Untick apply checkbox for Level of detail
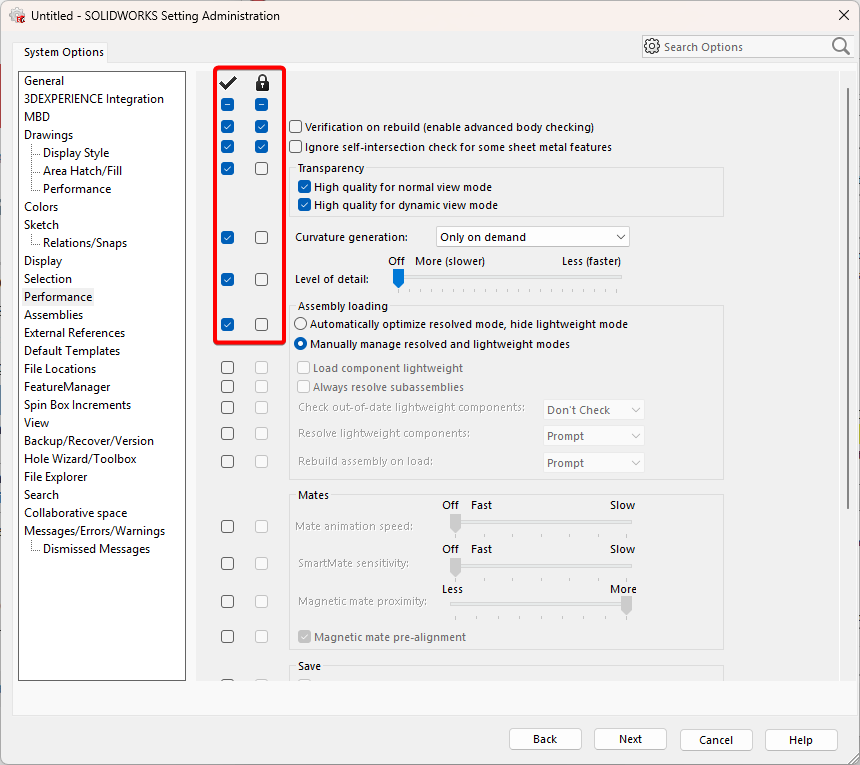The image size is (860, 765). pyautogui.click(x=228, y=280)
